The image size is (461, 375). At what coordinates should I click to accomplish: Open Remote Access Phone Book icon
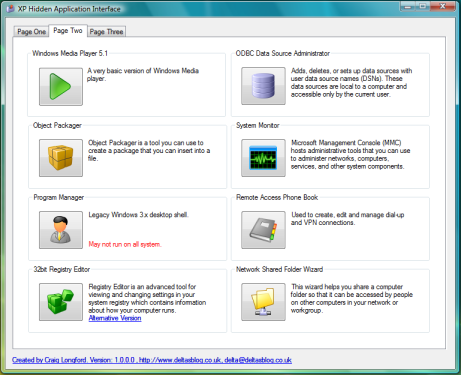(263, 230)
